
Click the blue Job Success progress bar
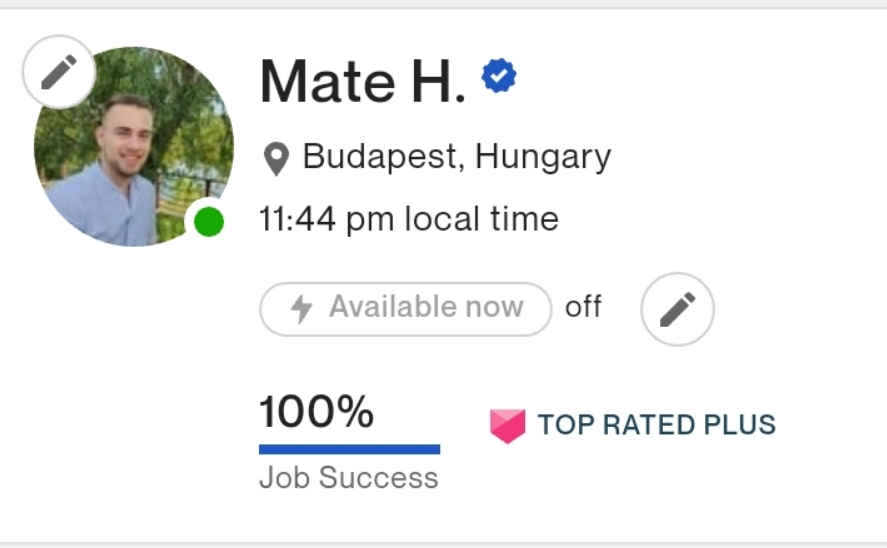pyautogui.click(x=349, y=449)
